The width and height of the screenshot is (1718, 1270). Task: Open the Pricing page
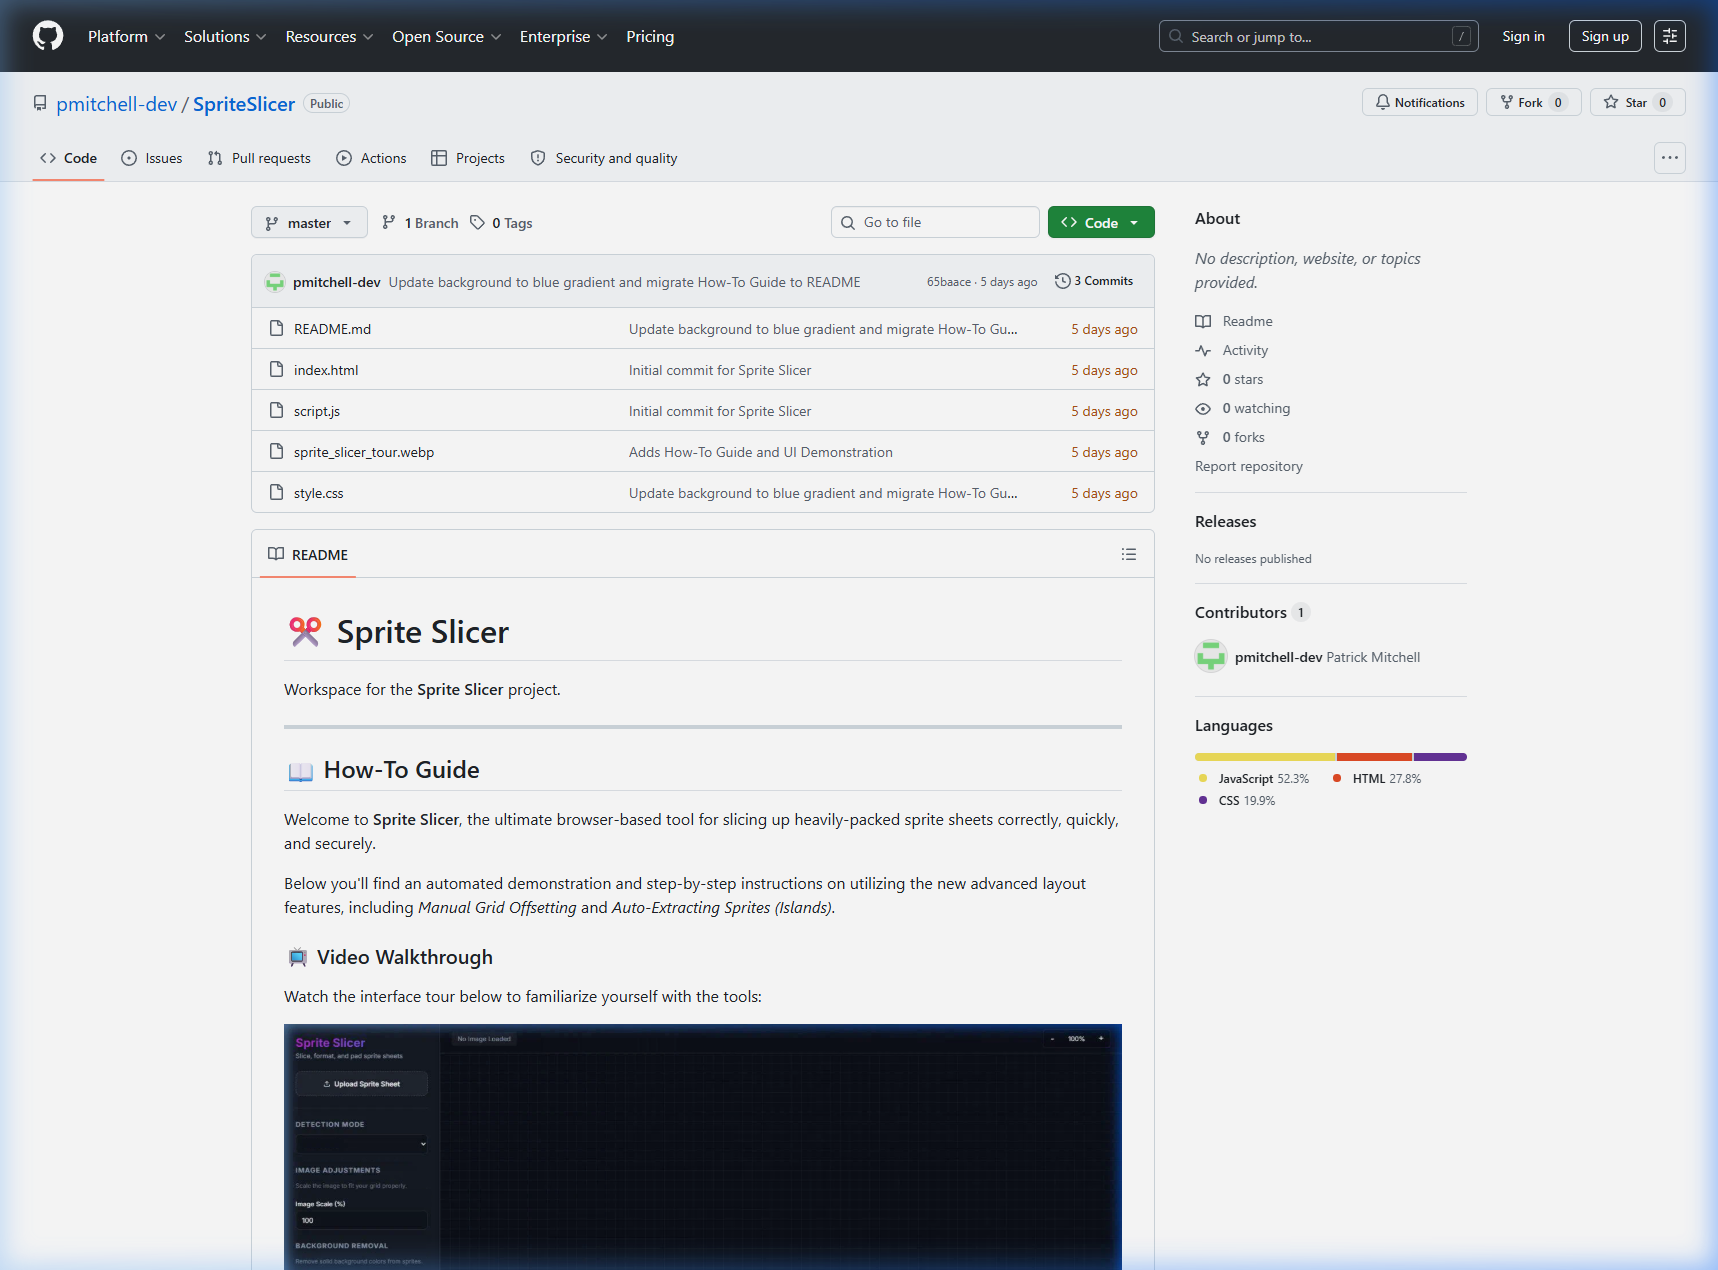[650, 36]
